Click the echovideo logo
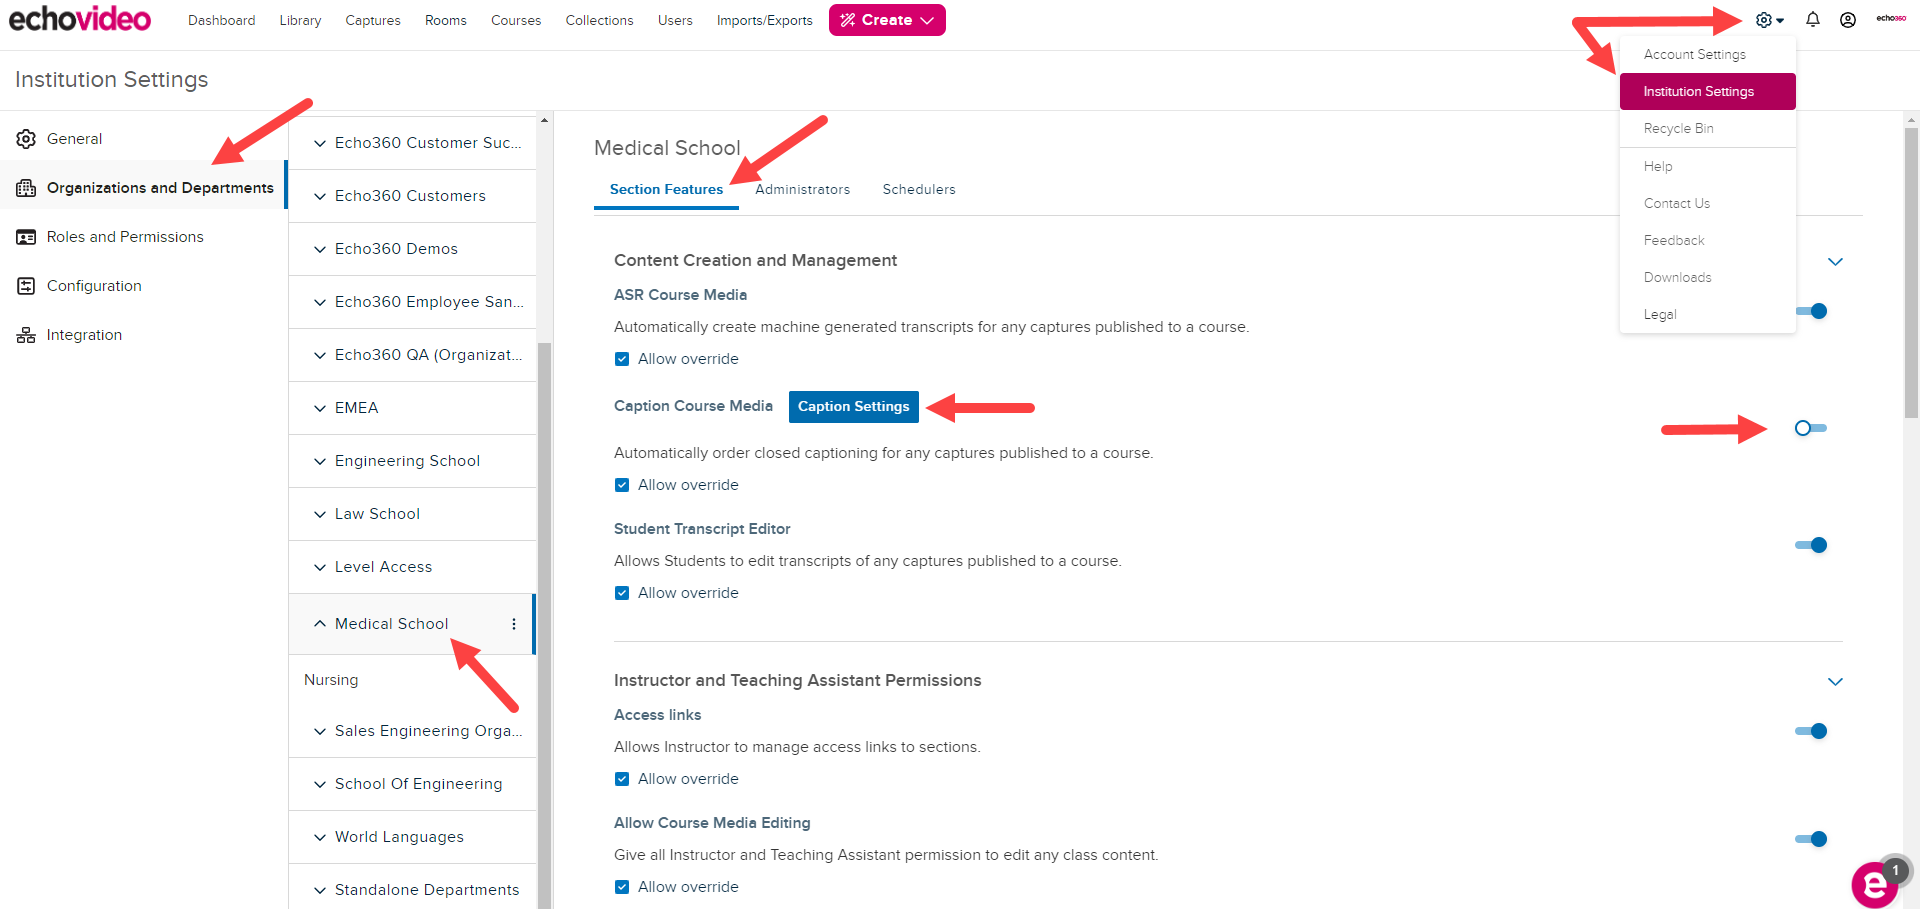1920x909 pixels. coord(80,19)
